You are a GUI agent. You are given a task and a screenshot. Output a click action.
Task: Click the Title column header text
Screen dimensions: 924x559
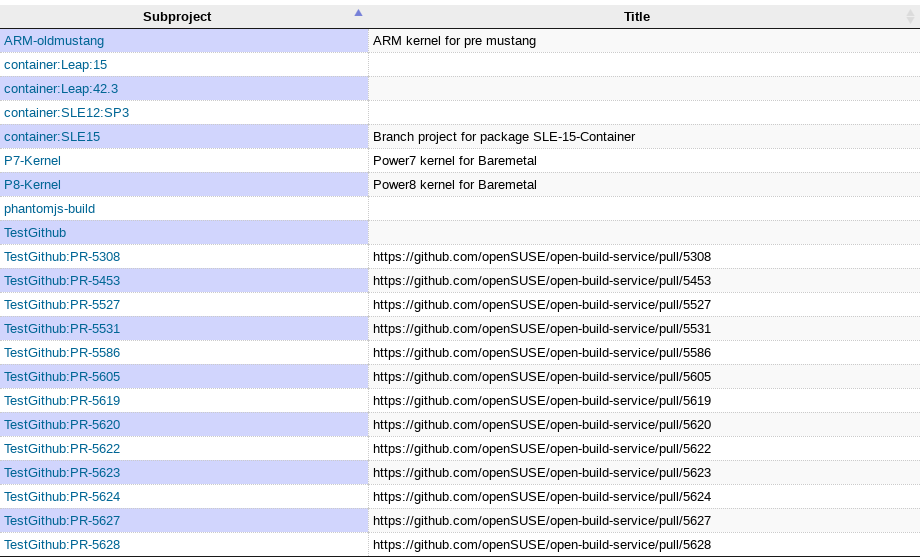(x=637, y=17)
